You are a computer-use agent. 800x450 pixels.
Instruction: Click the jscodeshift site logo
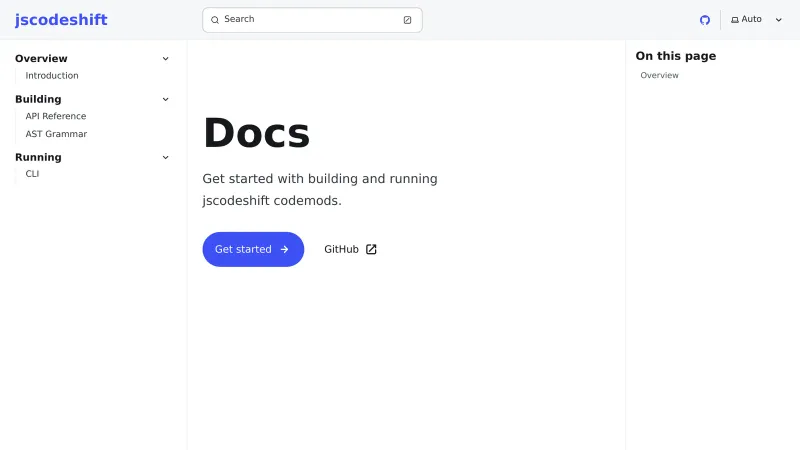(61, 20)
